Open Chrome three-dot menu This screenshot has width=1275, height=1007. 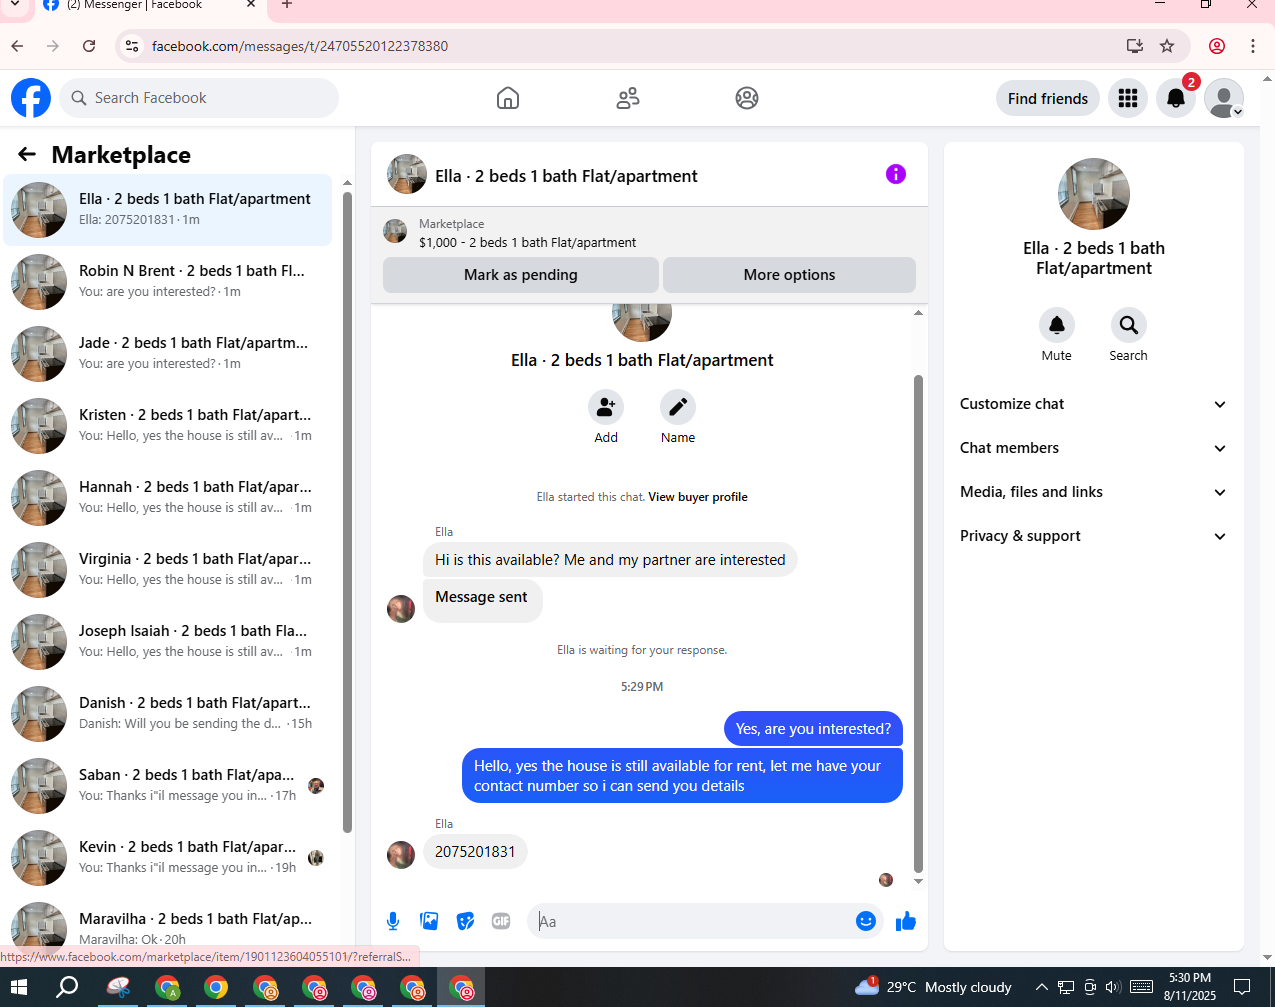(1252, 46)
